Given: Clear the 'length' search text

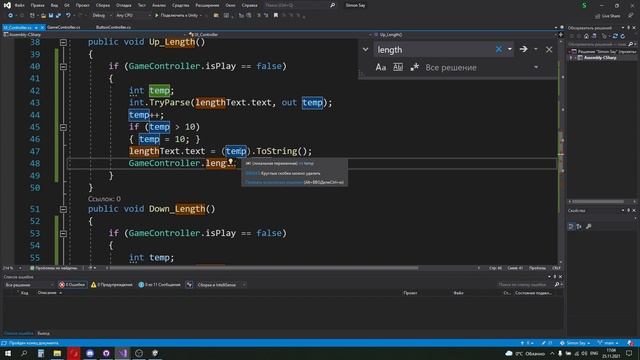Looking at the screenshot, I should [x=498, y=49].
